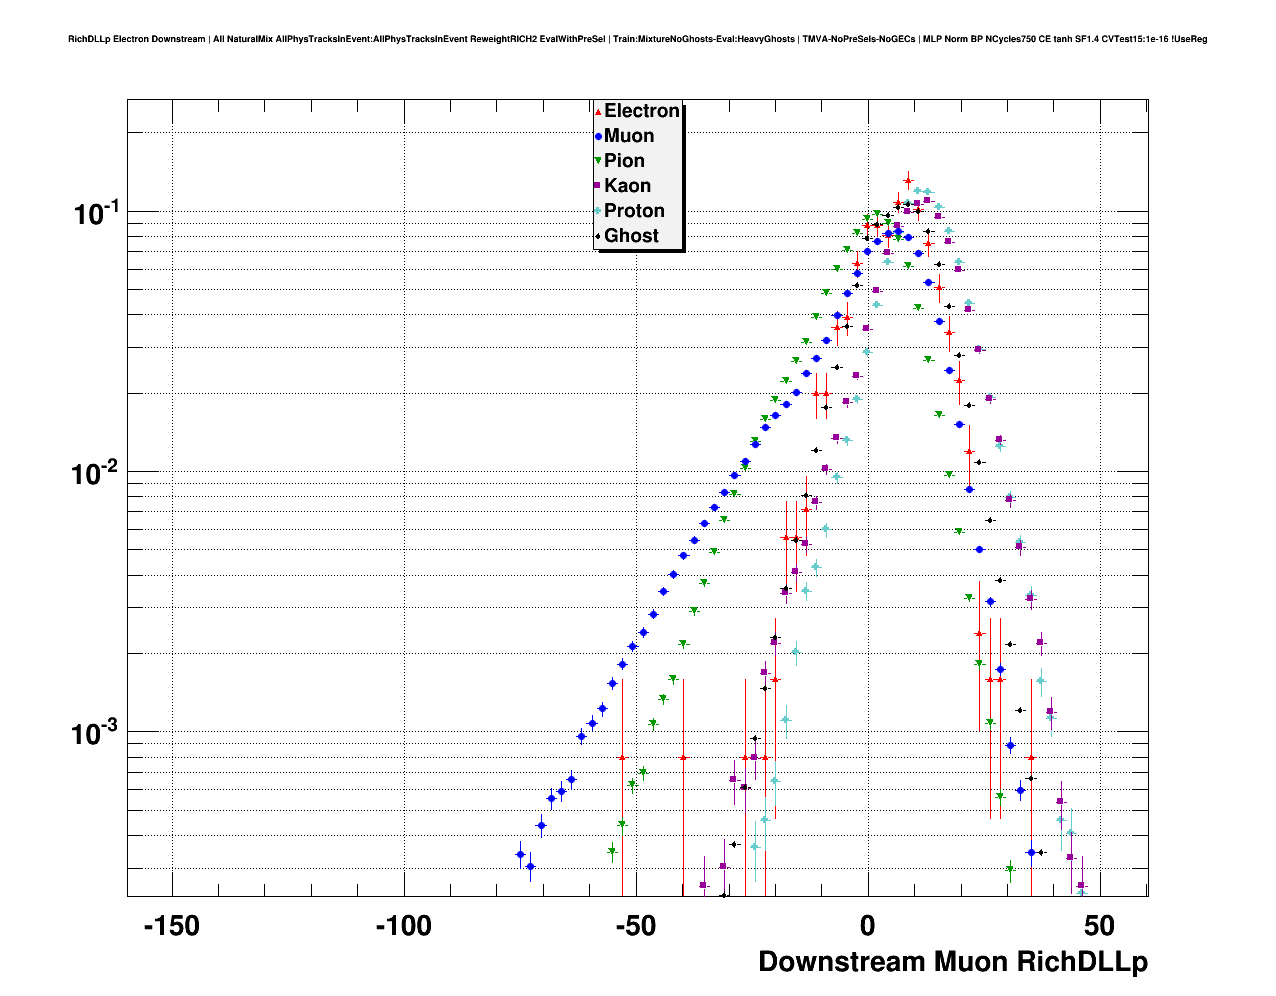Select the highest red Electron data point
Screen dimensions: 1276x996
[x=908, y=180]
